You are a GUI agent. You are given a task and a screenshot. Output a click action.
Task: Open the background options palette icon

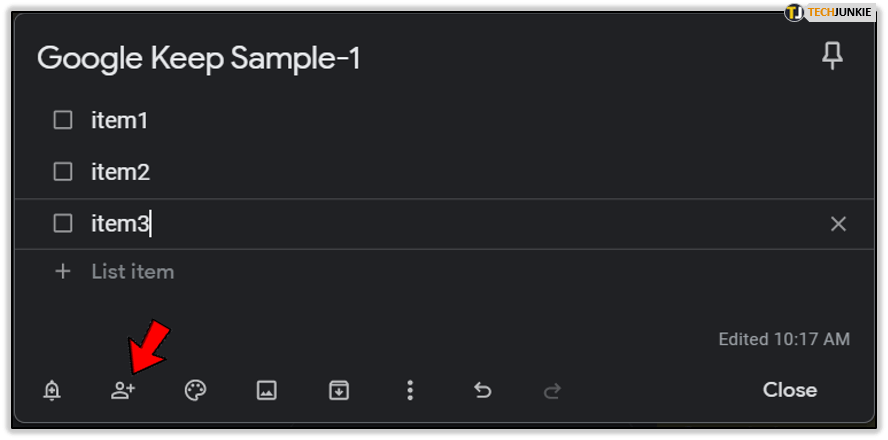pyautogui.click(x=195, y=390)
